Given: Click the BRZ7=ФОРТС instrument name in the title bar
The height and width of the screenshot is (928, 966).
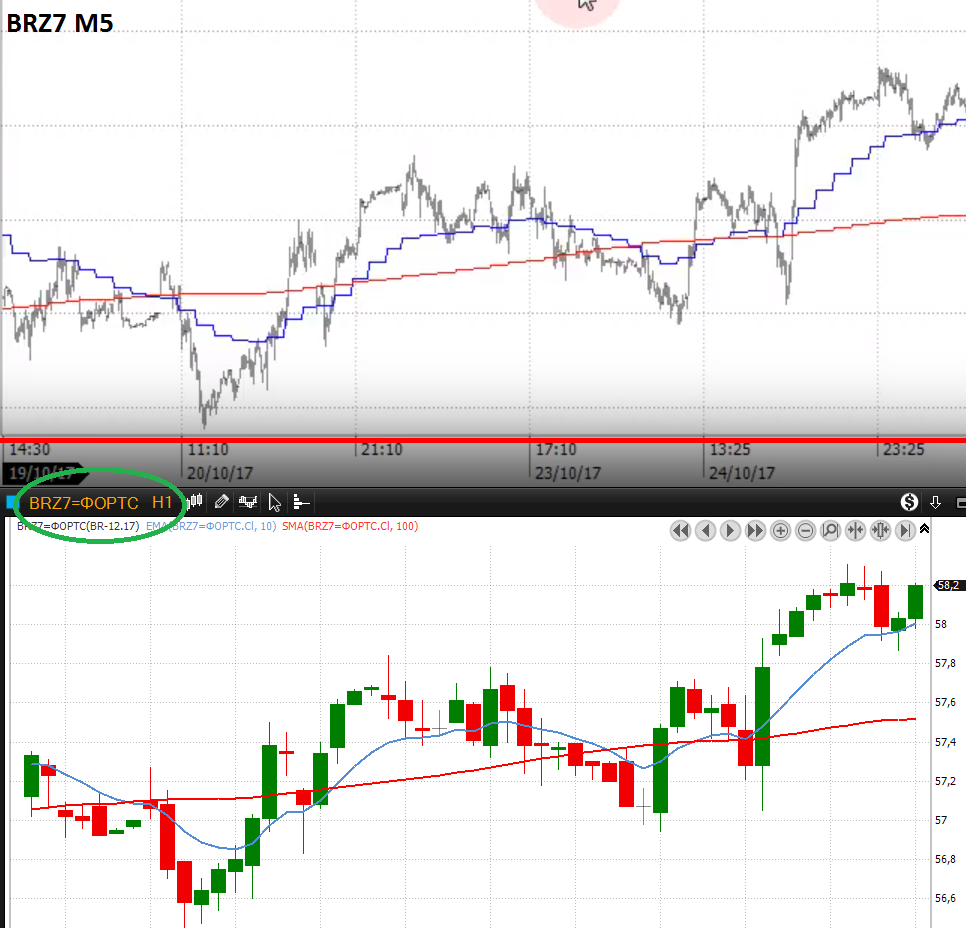Looking at the screenshot, I should pos(84,502).
